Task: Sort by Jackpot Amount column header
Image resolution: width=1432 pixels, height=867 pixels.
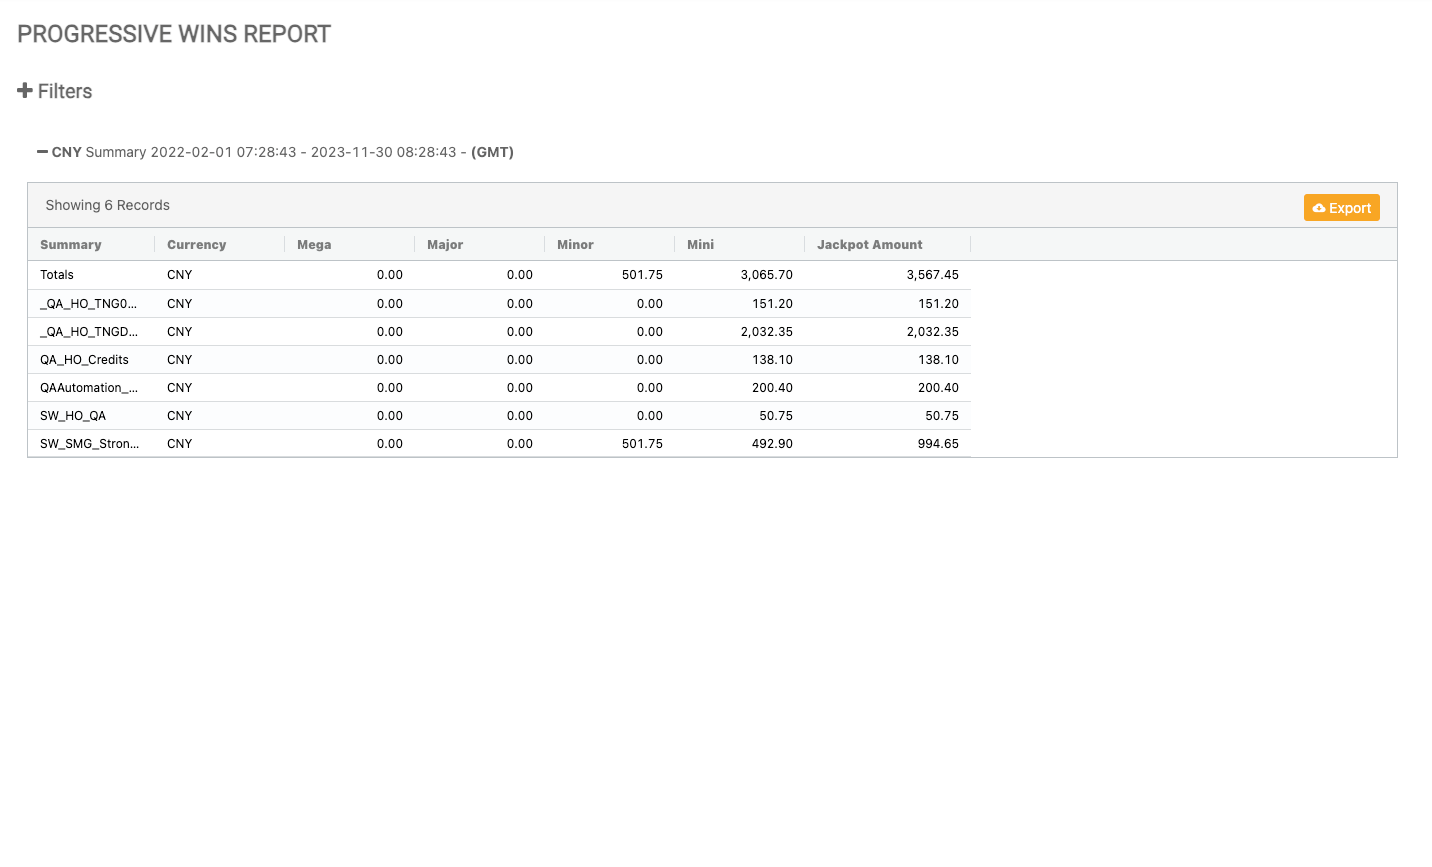Action: tap(869, 245)
